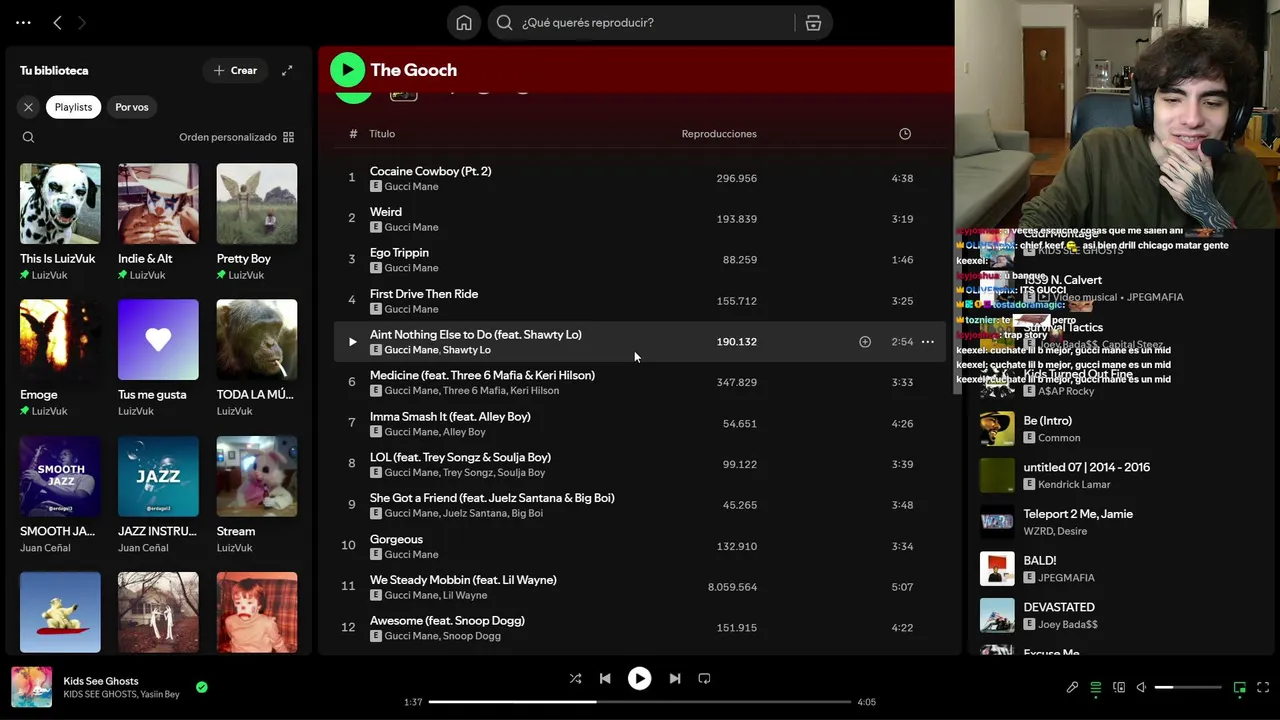1280x720 pixels.
Task: Open the Kids See Ghosts title in now playing
Action: 101,681
